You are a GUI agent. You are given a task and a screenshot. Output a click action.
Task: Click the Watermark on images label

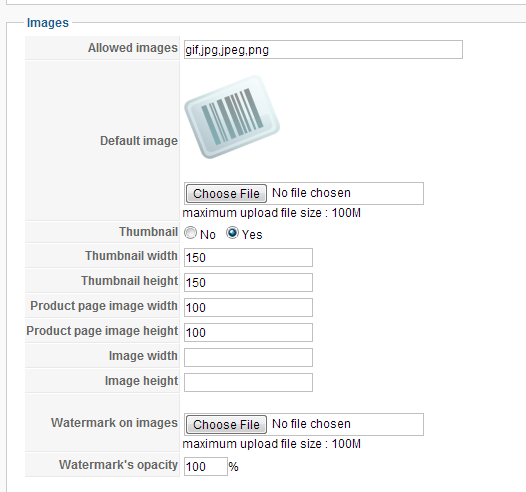[x=114, y=423]
